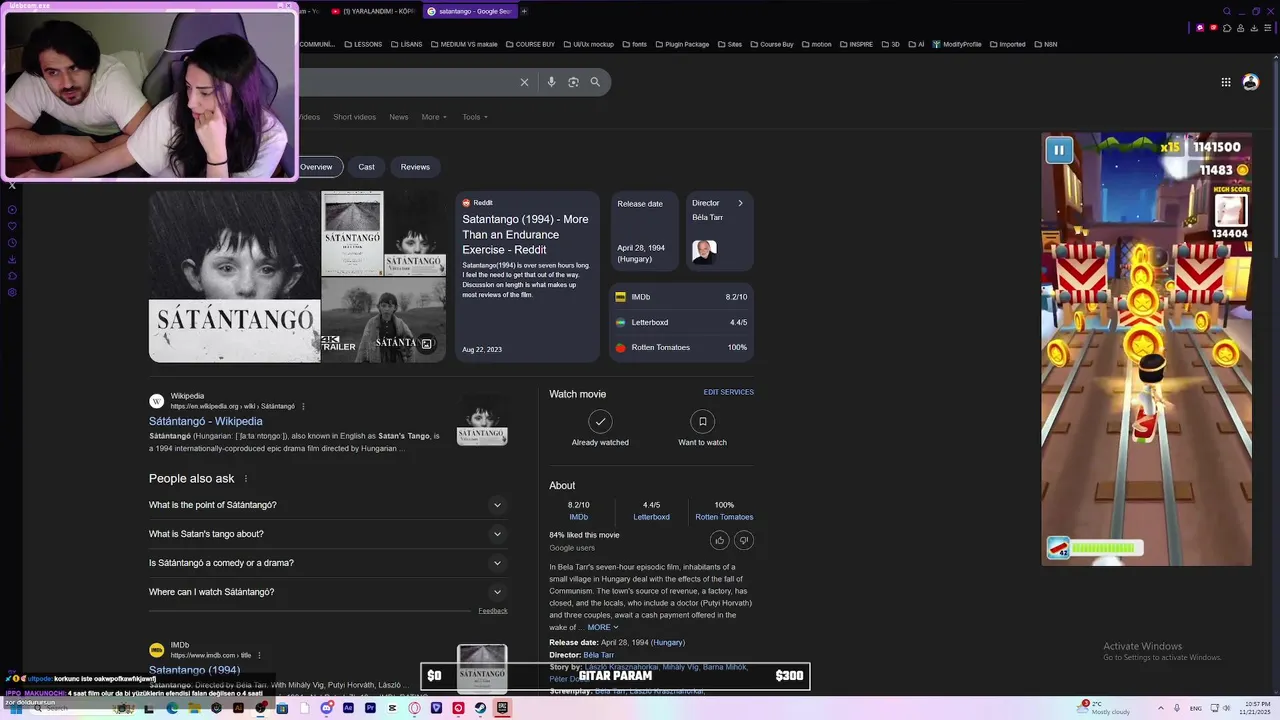
Task: Click the Feedback link
Action: coord(493,610)
